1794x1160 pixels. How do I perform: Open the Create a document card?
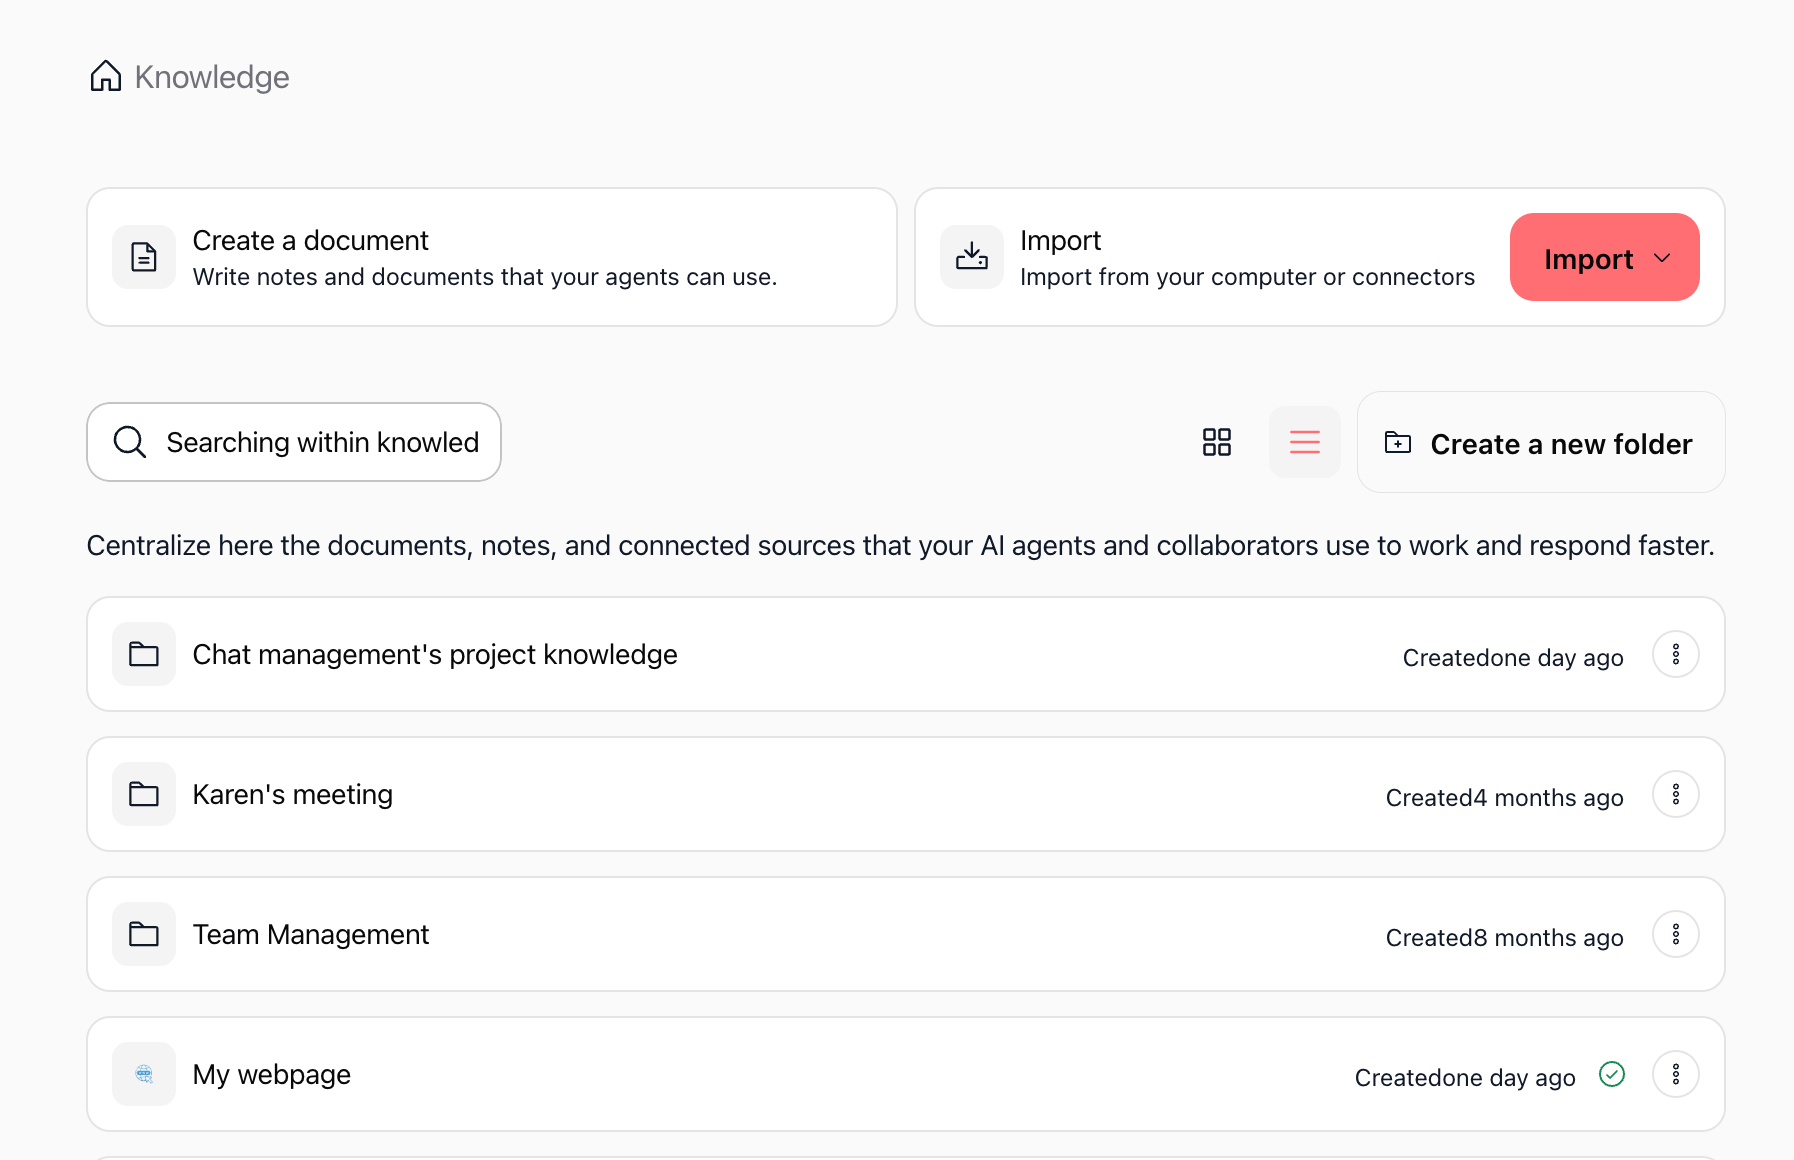492,257
